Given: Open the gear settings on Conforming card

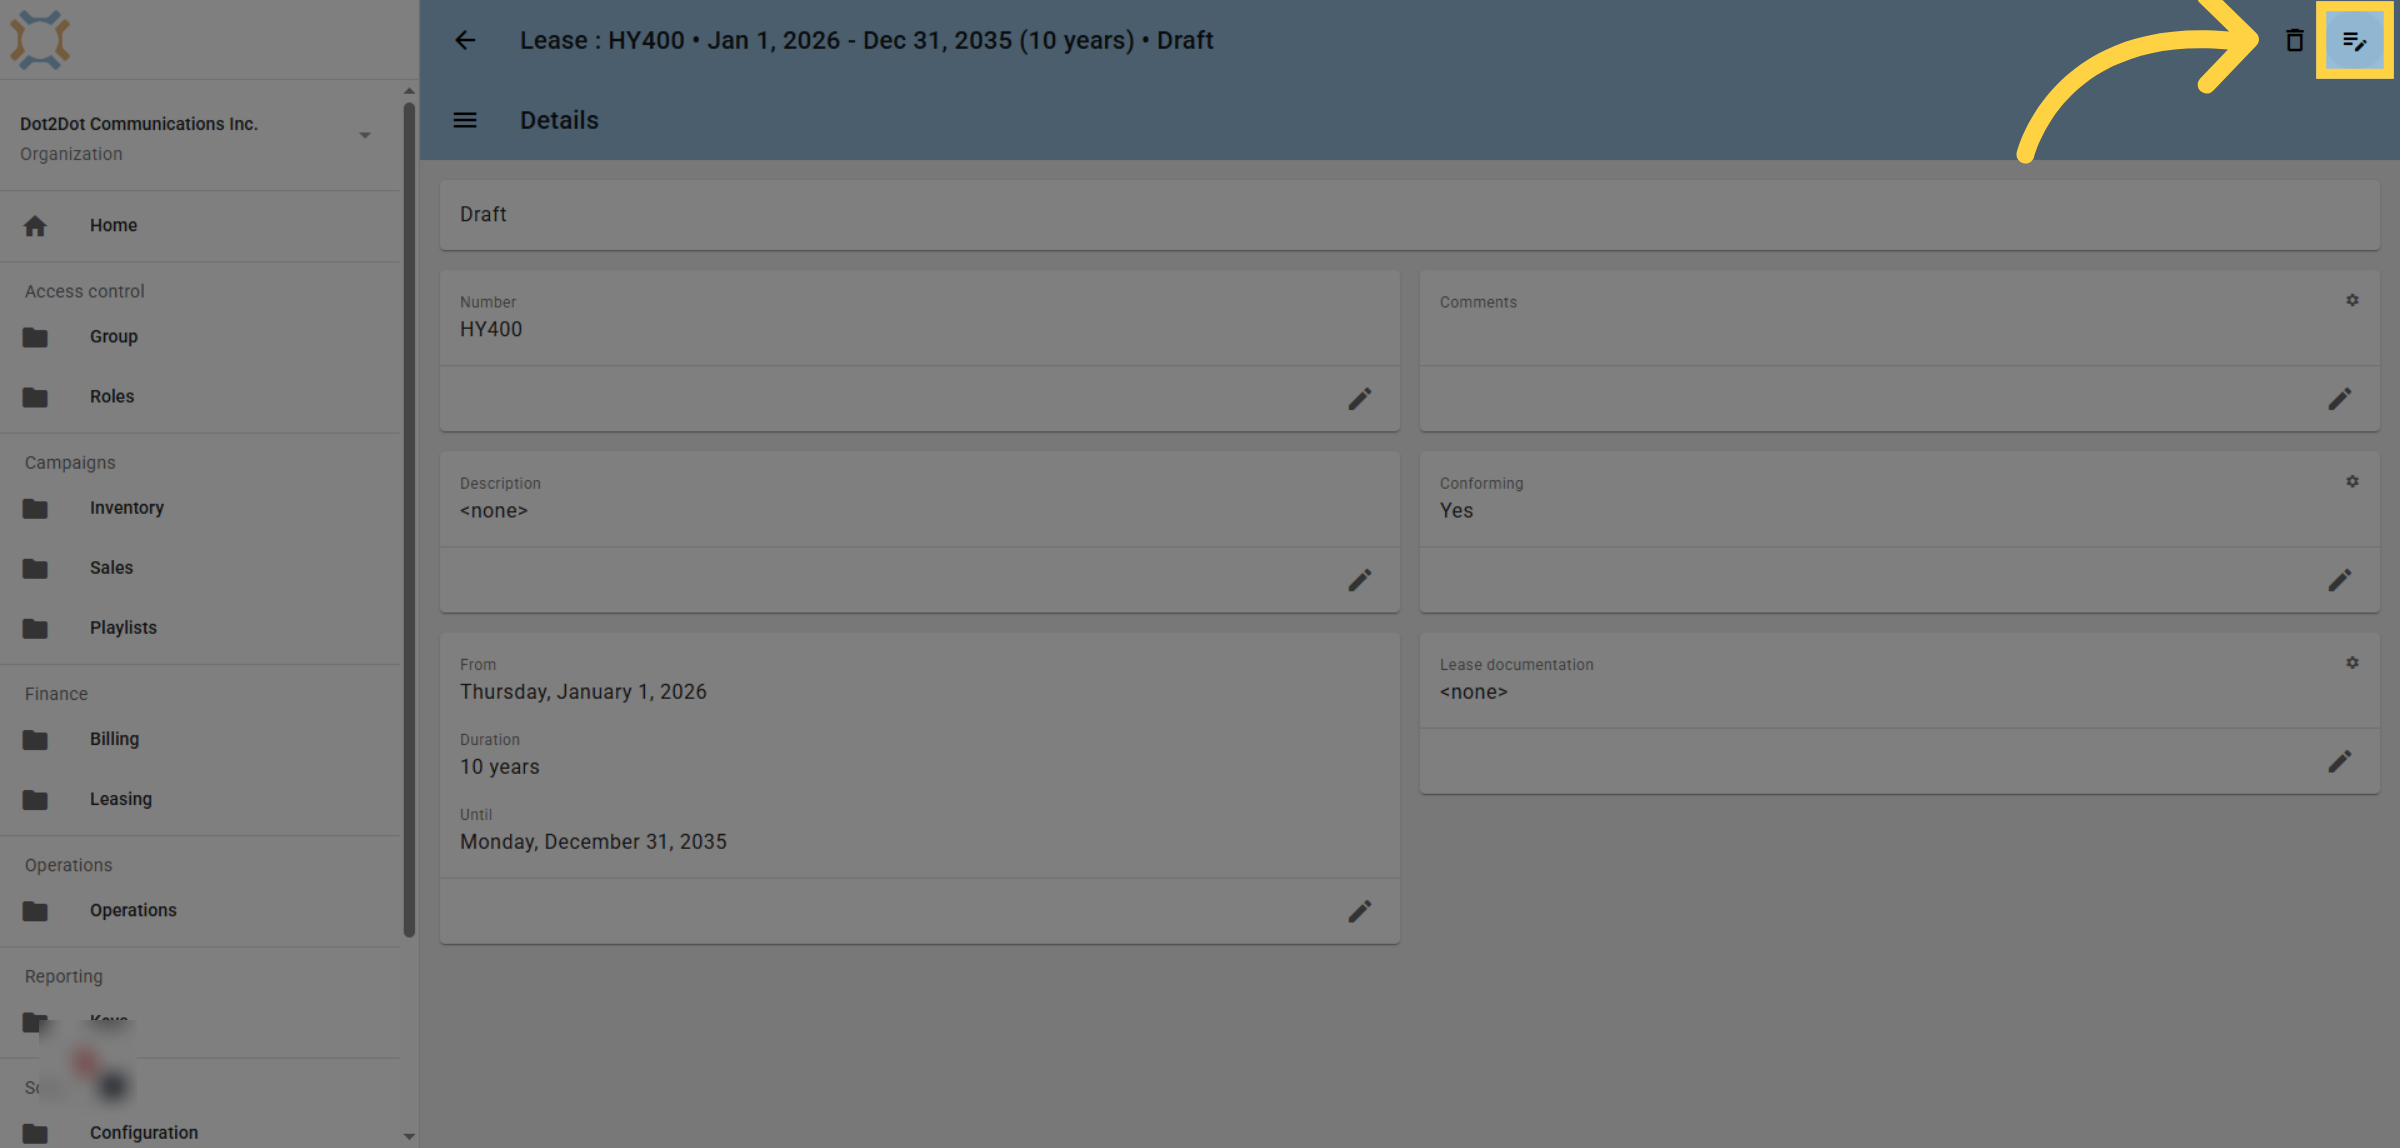Looking at the screenshot, I should 2352,481.
